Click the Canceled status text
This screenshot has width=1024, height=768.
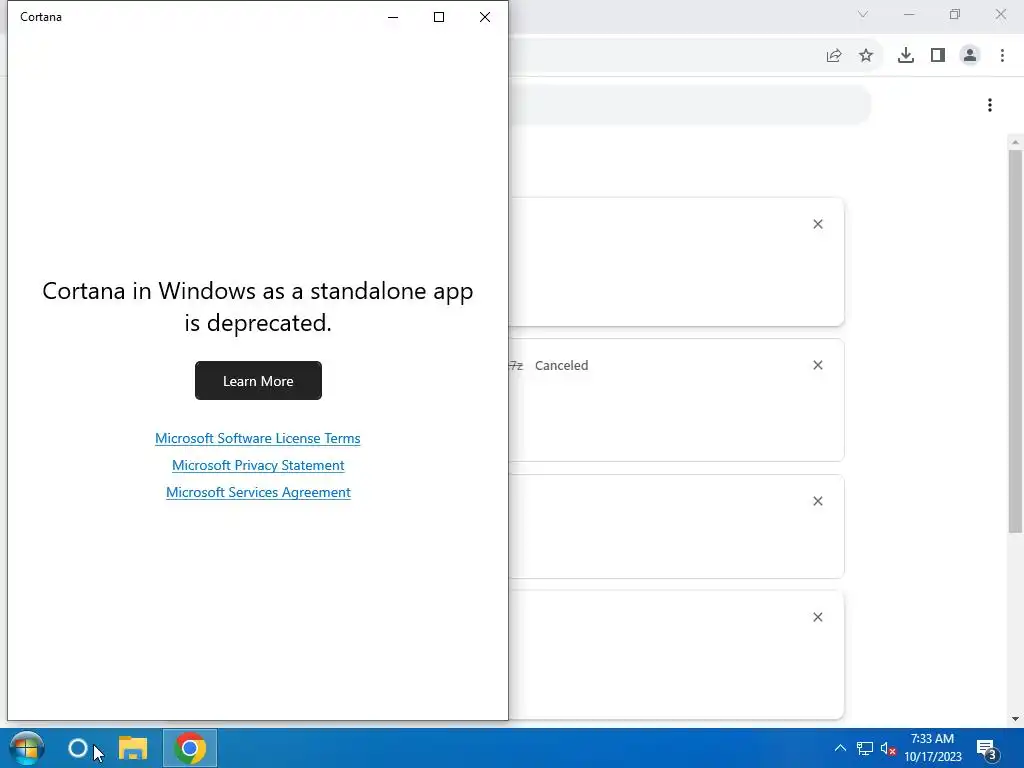tap(562, 365)
